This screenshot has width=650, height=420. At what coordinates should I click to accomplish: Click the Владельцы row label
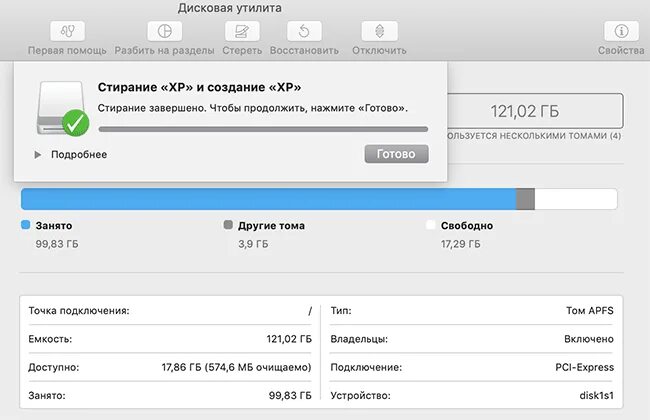click(x=359, y=339)
